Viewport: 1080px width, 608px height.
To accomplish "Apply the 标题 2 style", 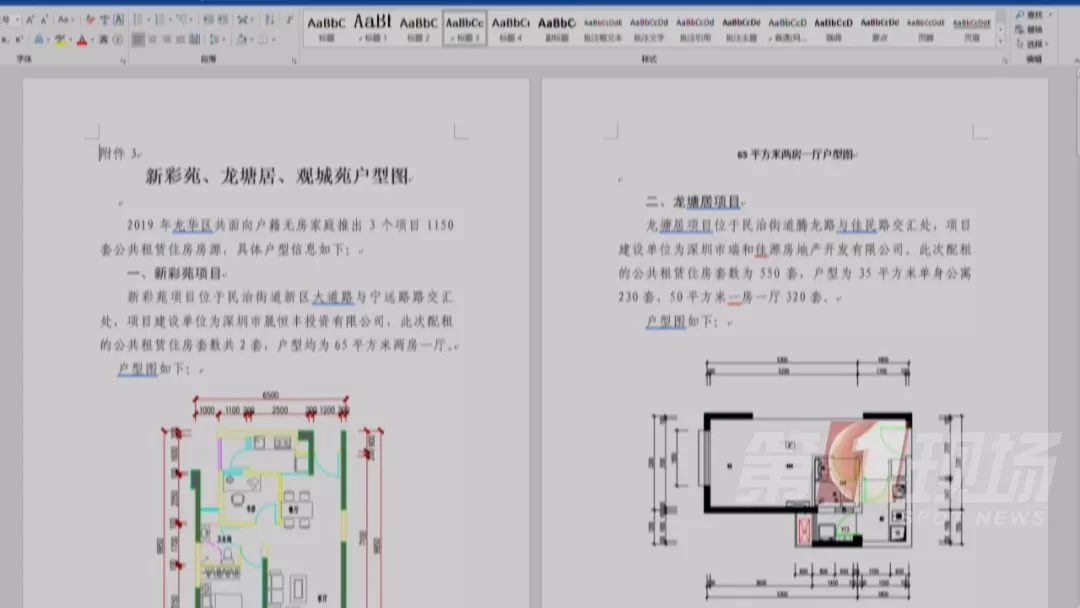I will click(x=419, y=27).
